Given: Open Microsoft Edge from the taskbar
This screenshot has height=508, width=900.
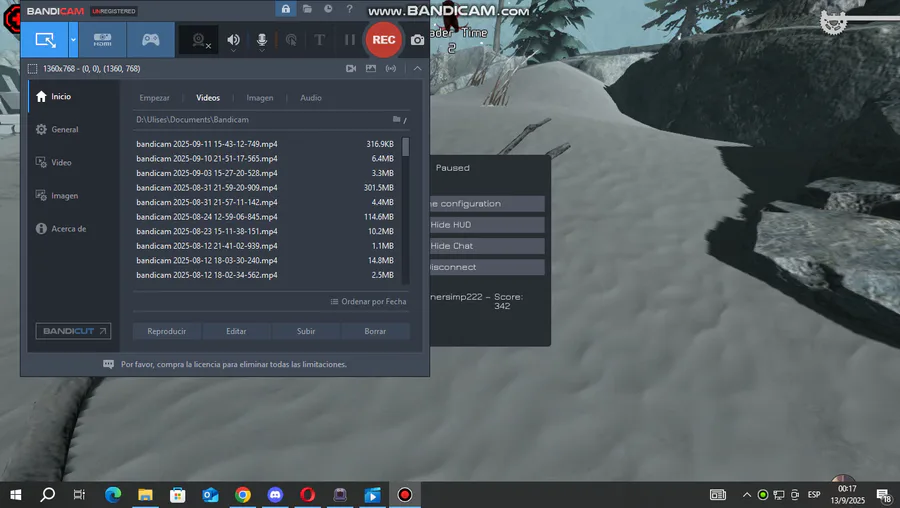Looking at the screenshot, I should click(x=113, y=495).
